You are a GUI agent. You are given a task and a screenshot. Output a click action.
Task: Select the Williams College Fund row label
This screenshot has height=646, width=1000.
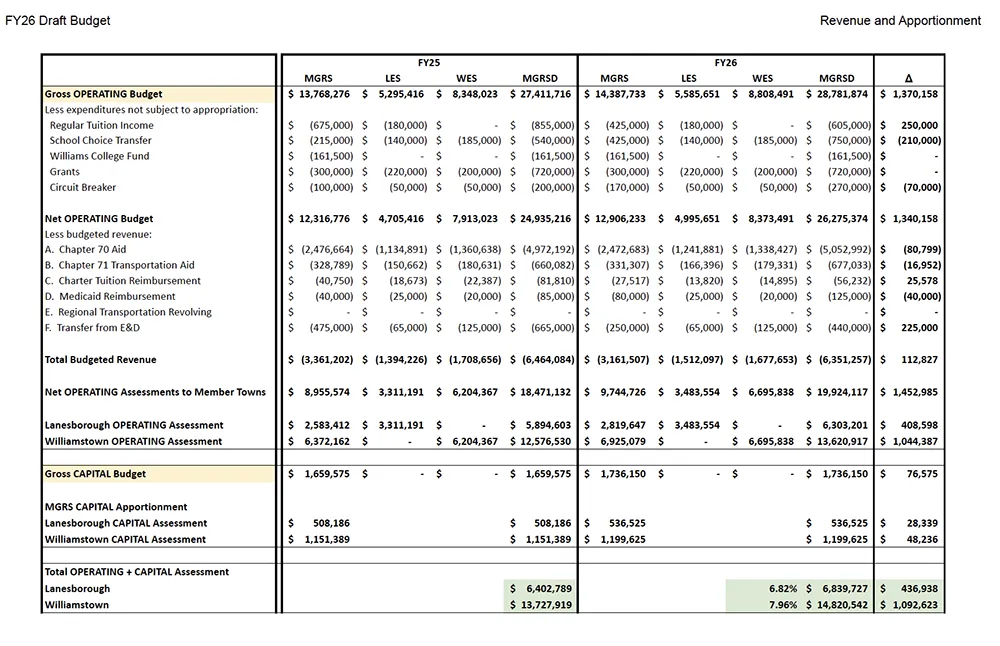coord(99,156)
